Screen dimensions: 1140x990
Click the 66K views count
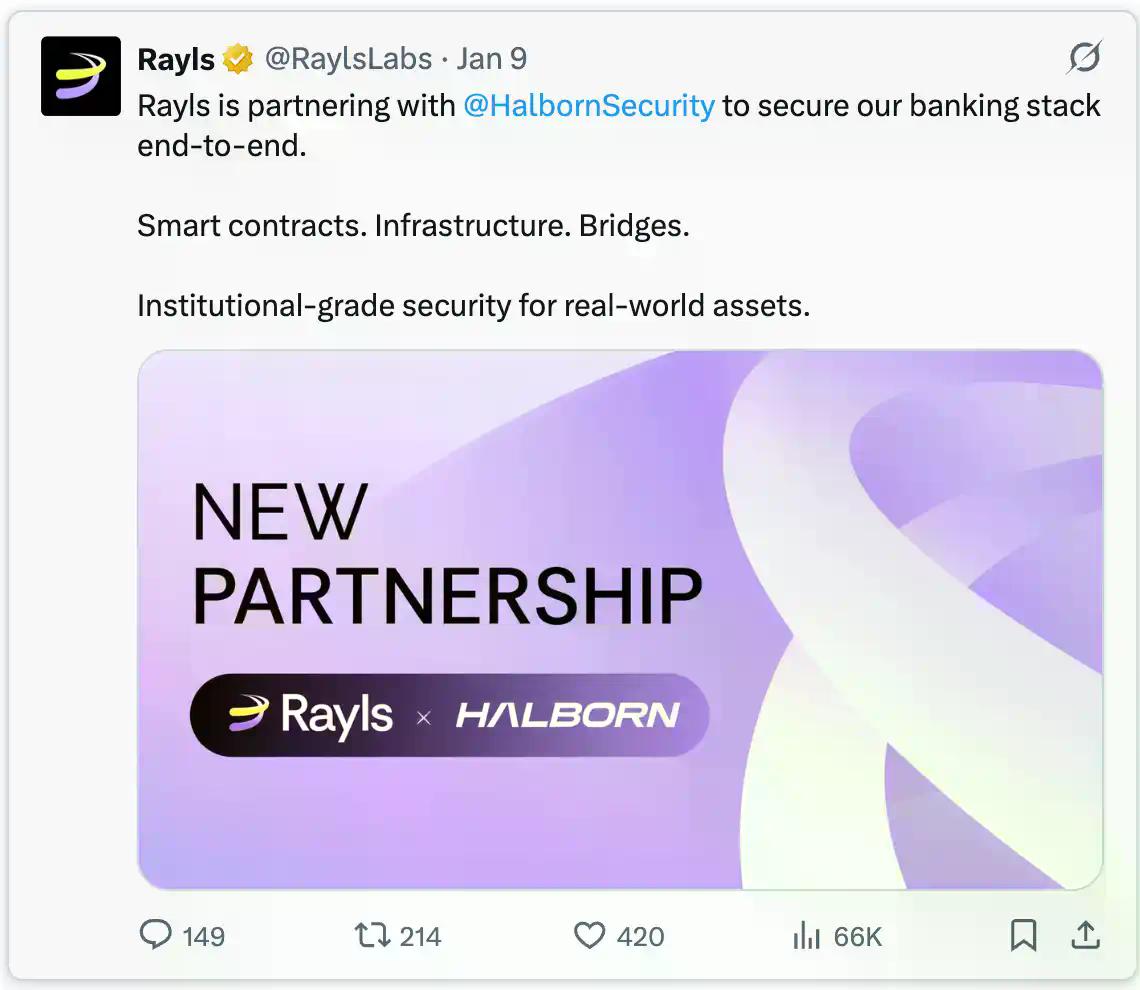[858, 936]
